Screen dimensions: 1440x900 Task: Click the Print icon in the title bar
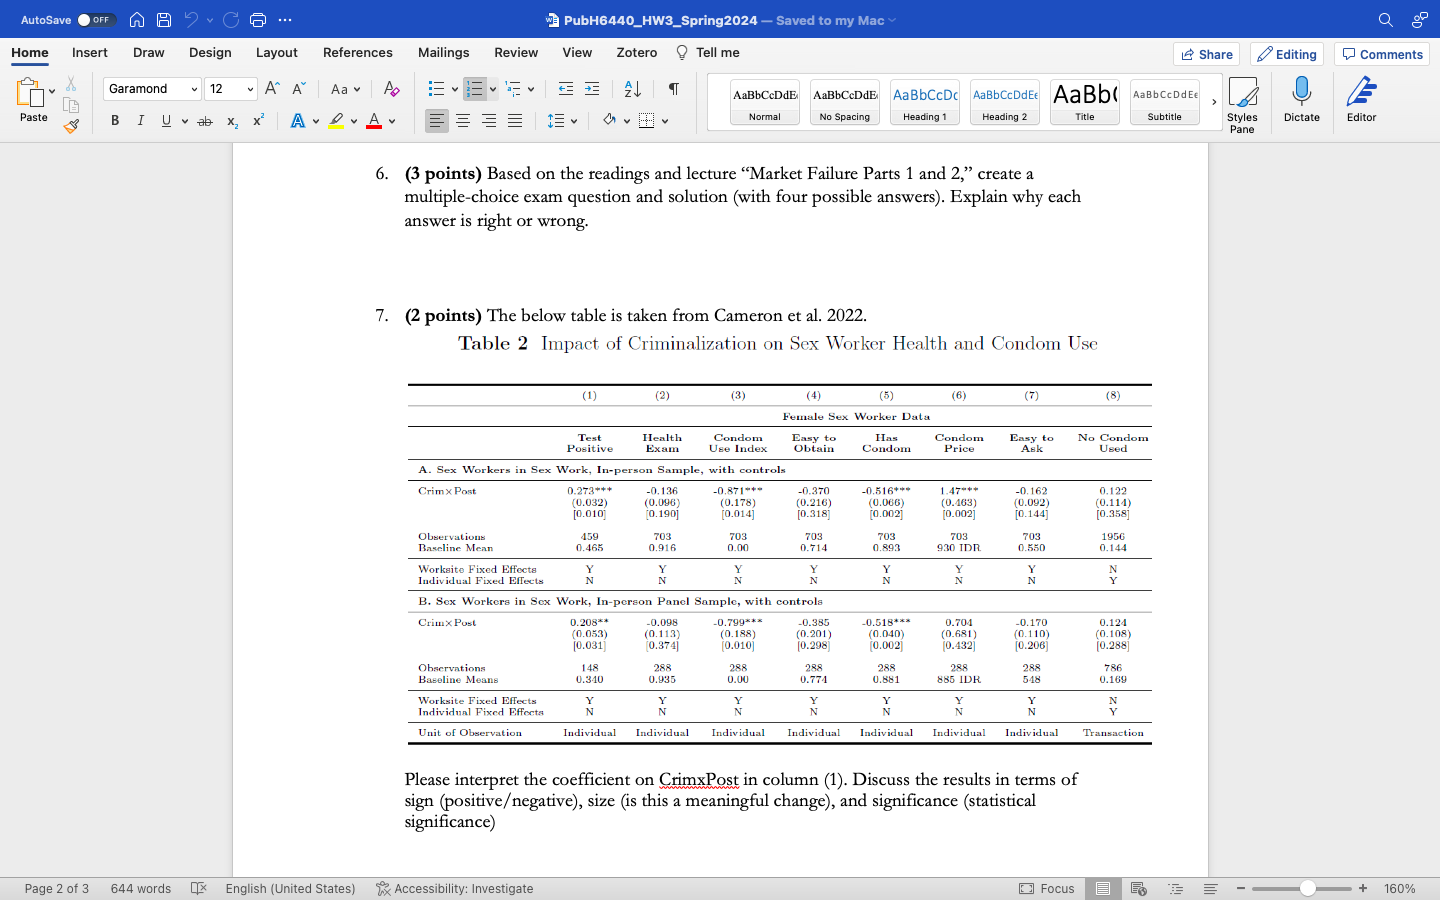click(x=258, y=19)
